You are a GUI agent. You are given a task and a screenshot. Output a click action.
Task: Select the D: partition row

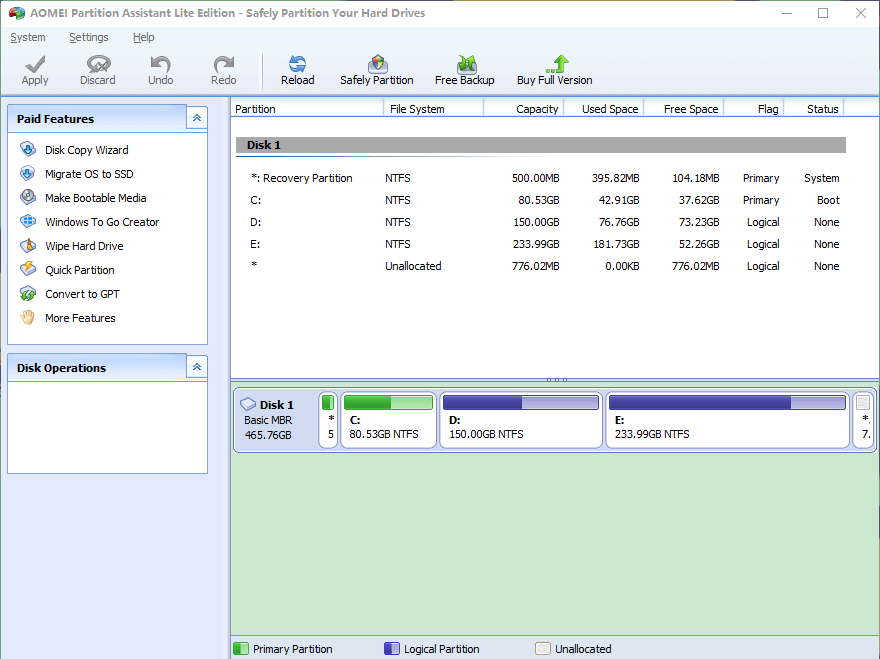tap(540, 222)
